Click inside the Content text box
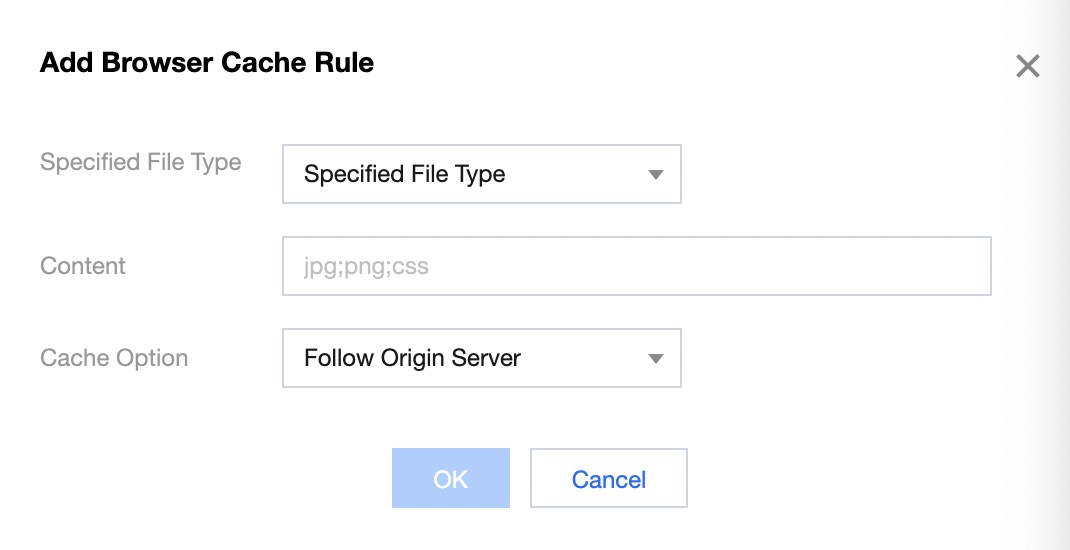This screenshot has height=550, width=1070. pyautogui.click(x=636, y=266)
